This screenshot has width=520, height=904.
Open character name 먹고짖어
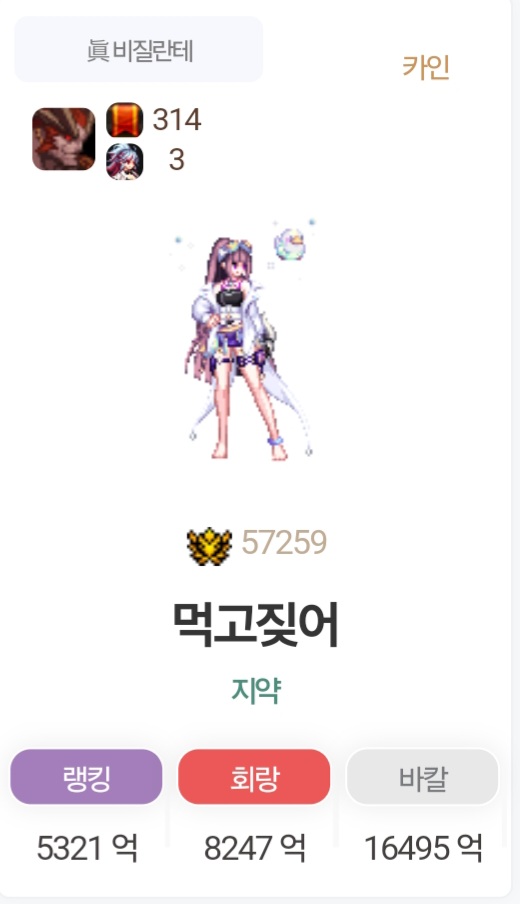[x=256, y=624]
